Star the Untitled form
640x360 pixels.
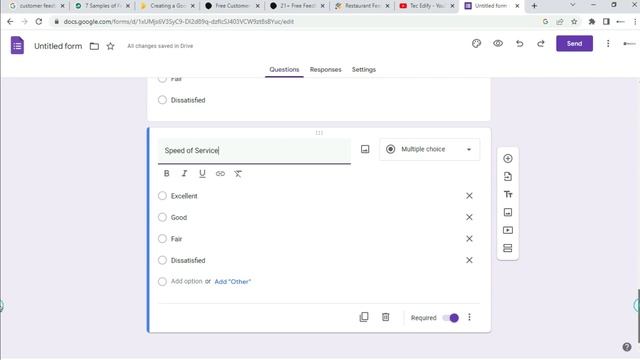(x=110, y=46)
